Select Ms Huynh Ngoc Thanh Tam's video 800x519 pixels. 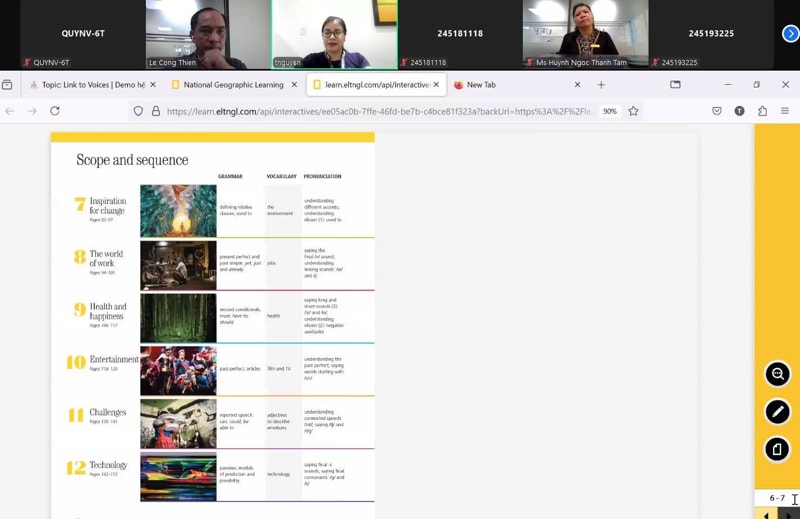[585, 34]
